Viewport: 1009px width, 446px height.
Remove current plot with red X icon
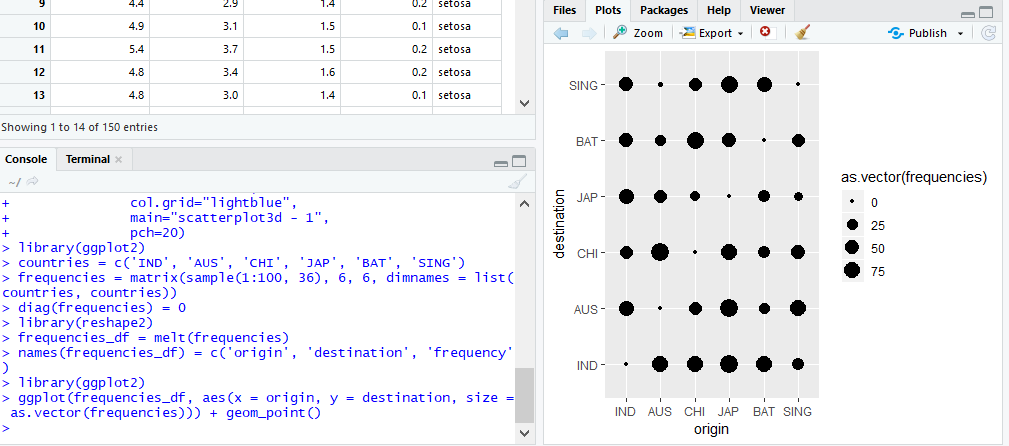764,32
